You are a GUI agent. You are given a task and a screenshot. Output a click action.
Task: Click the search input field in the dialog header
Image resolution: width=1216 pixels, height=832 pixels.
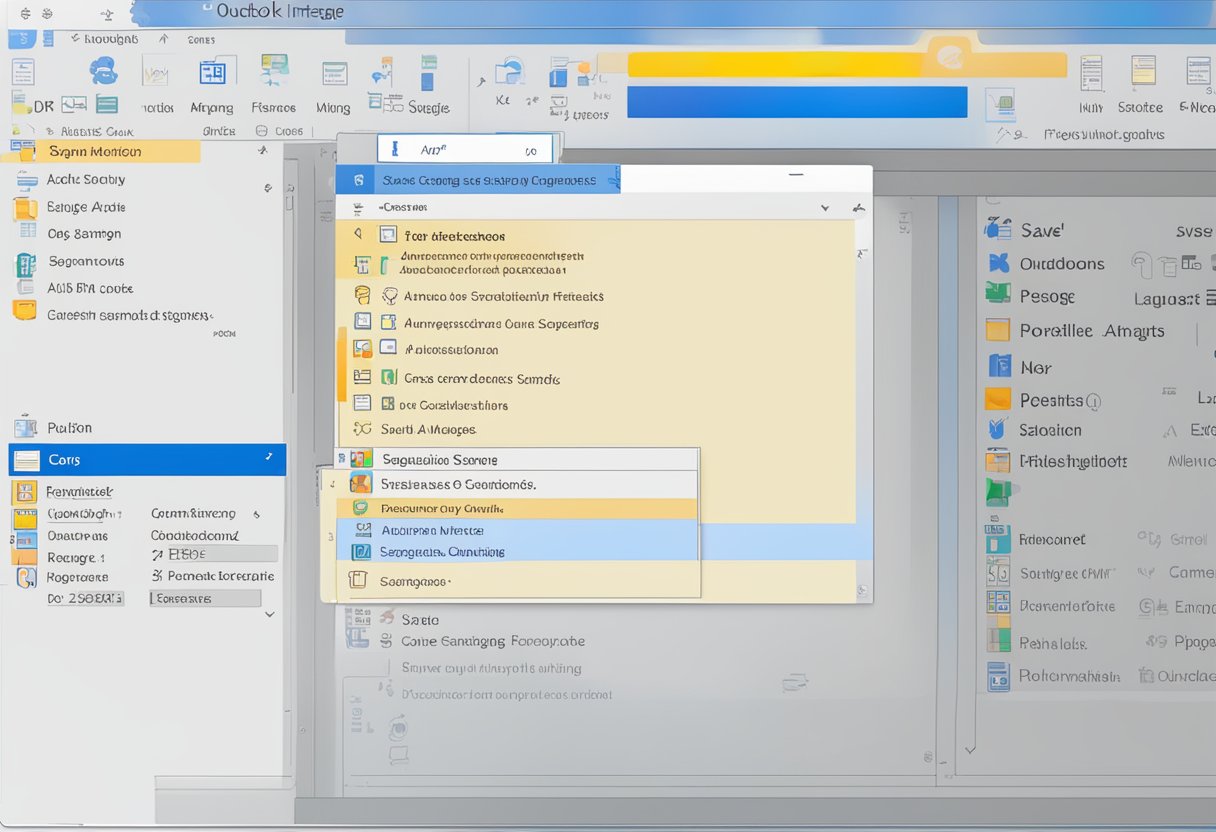click(x=465, y=147)
